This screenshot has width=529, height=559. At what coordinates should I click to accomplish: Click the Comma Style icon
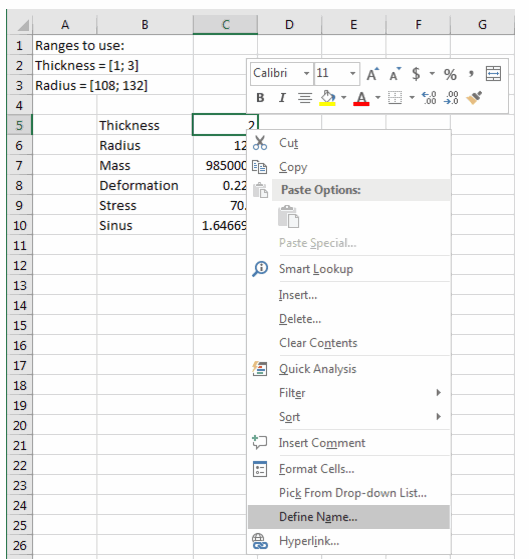click(x=471, y=74)
